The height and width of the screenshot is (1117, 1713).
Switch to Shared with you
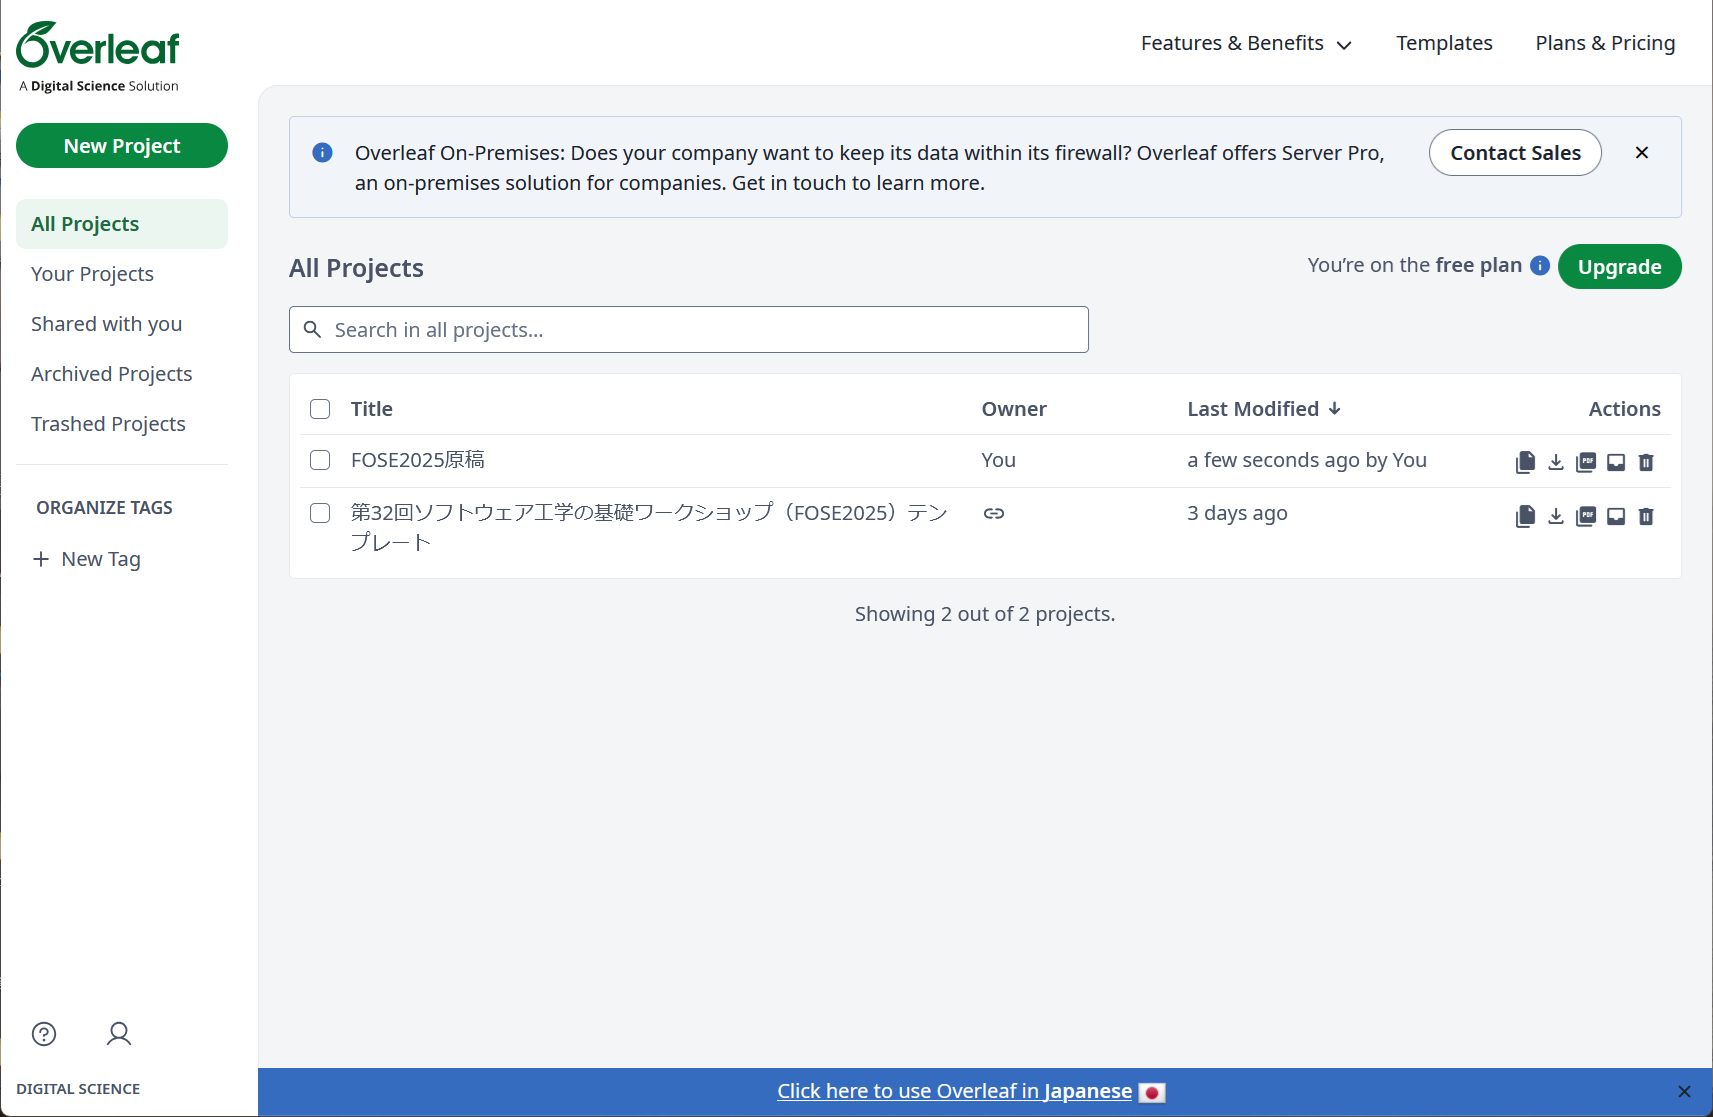122,324
